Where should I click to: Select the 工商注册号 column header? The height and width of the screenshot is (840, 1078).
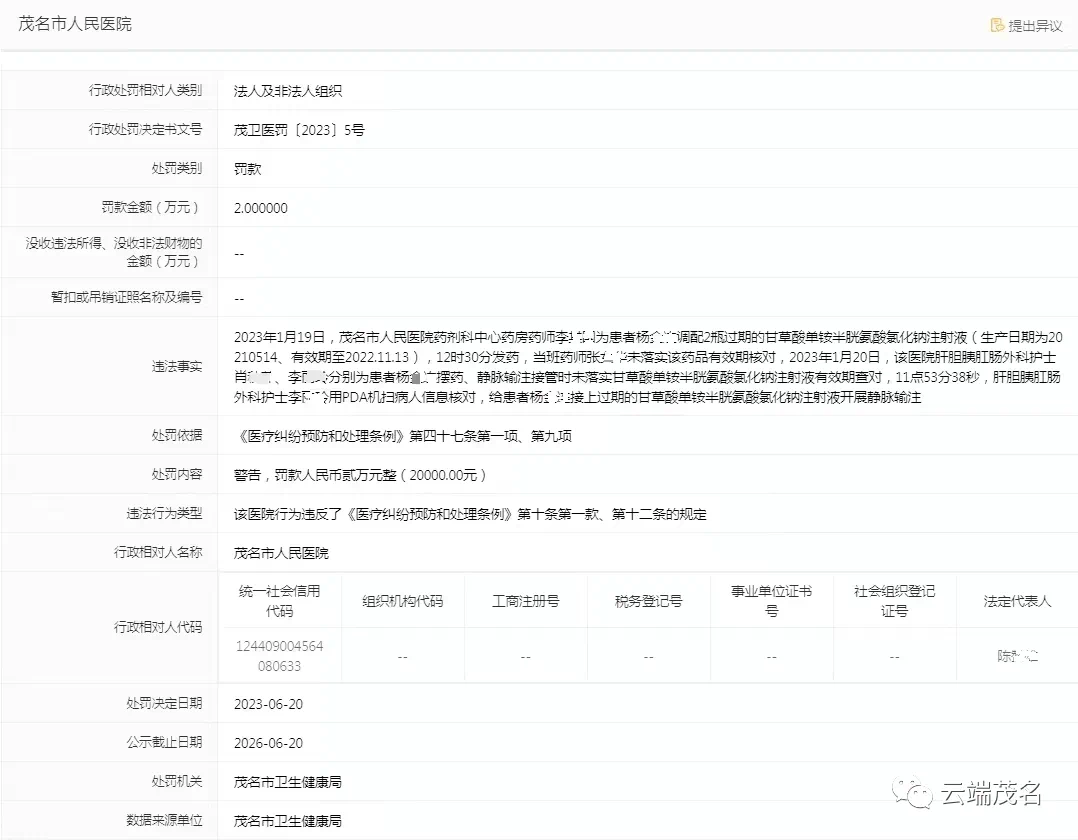(x=526, y=599)
